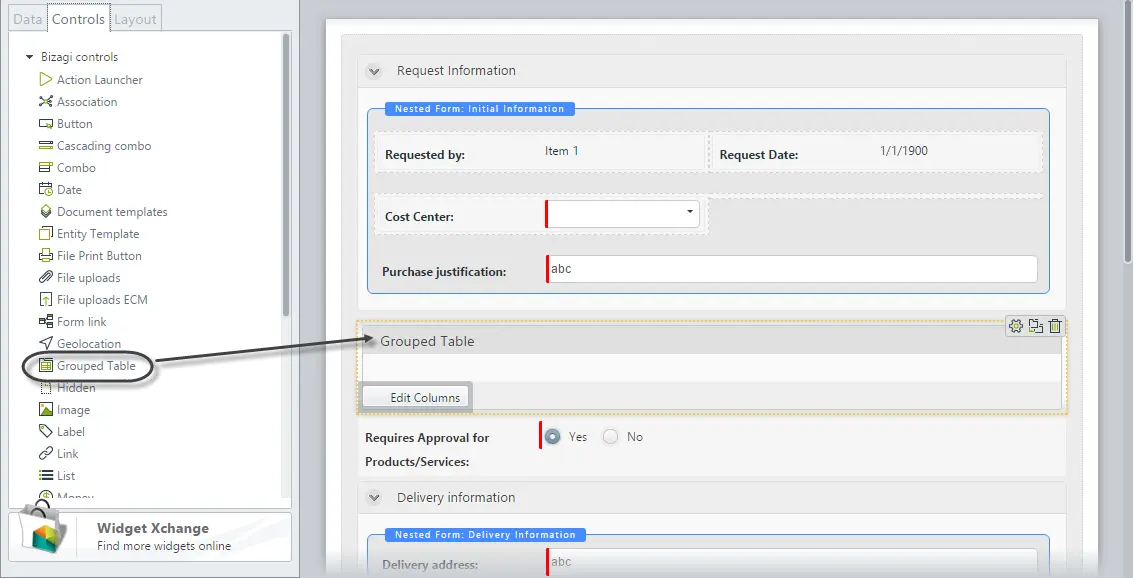Image resolution: width=1134 pixels, height=578 pixels.
Task: Select the No radio button
Action: tap(610, 437)
